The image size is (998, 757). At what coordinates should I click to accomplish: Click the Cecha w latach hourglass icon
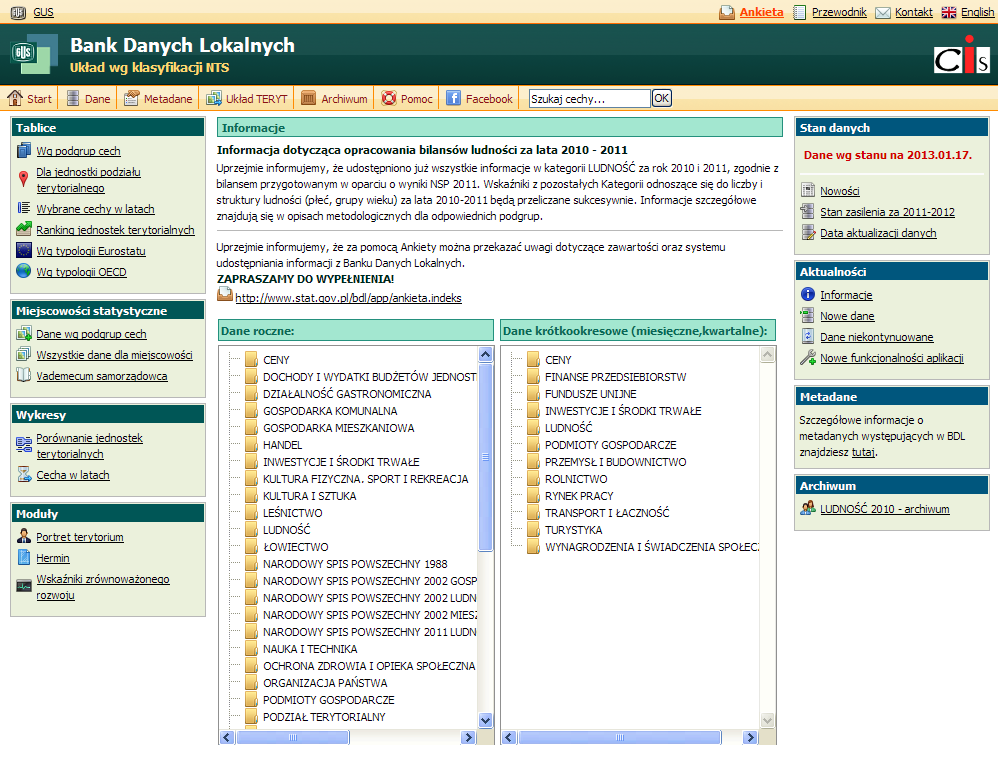[x=24, y=474]
